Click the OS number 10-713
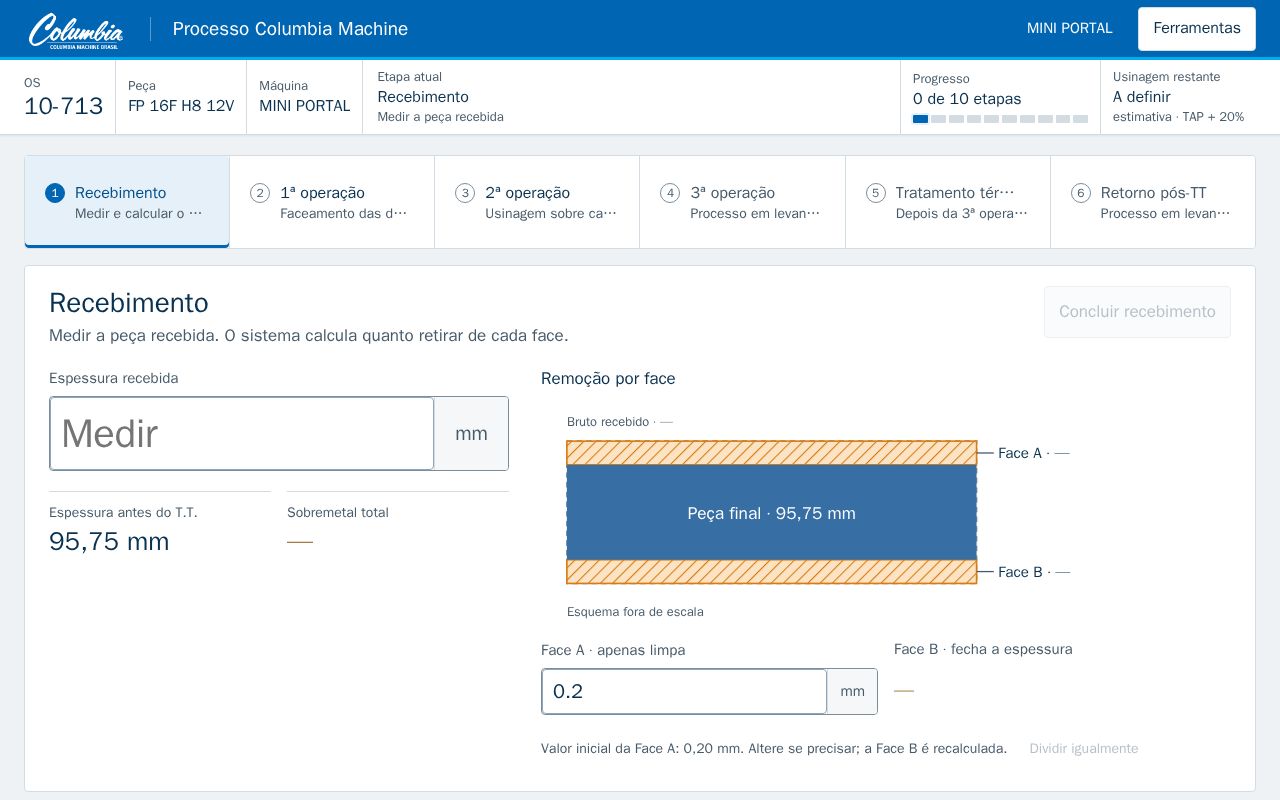The height and width of the screenshot is (800, 1280). [63, 106]
